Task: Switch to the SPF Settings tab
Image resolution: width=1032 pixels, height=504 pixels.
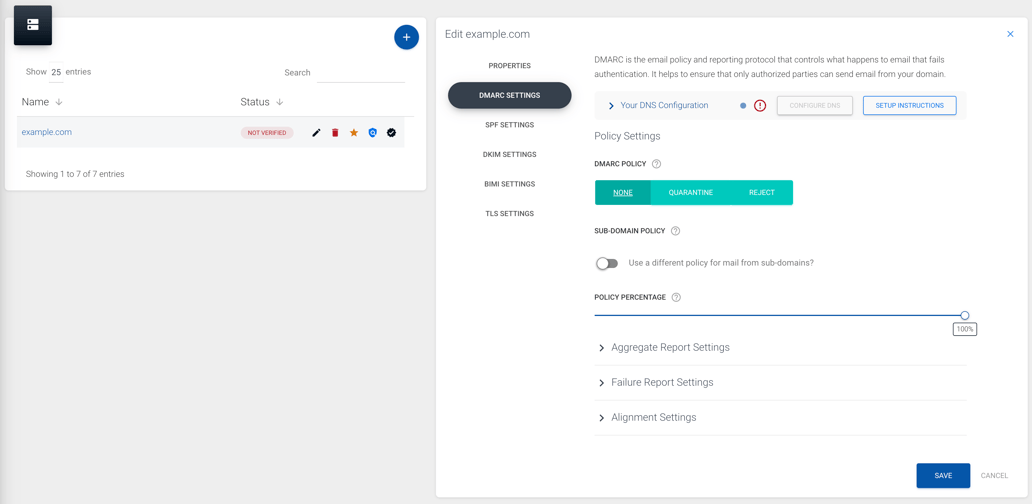Action: click(x=509, y=125)
